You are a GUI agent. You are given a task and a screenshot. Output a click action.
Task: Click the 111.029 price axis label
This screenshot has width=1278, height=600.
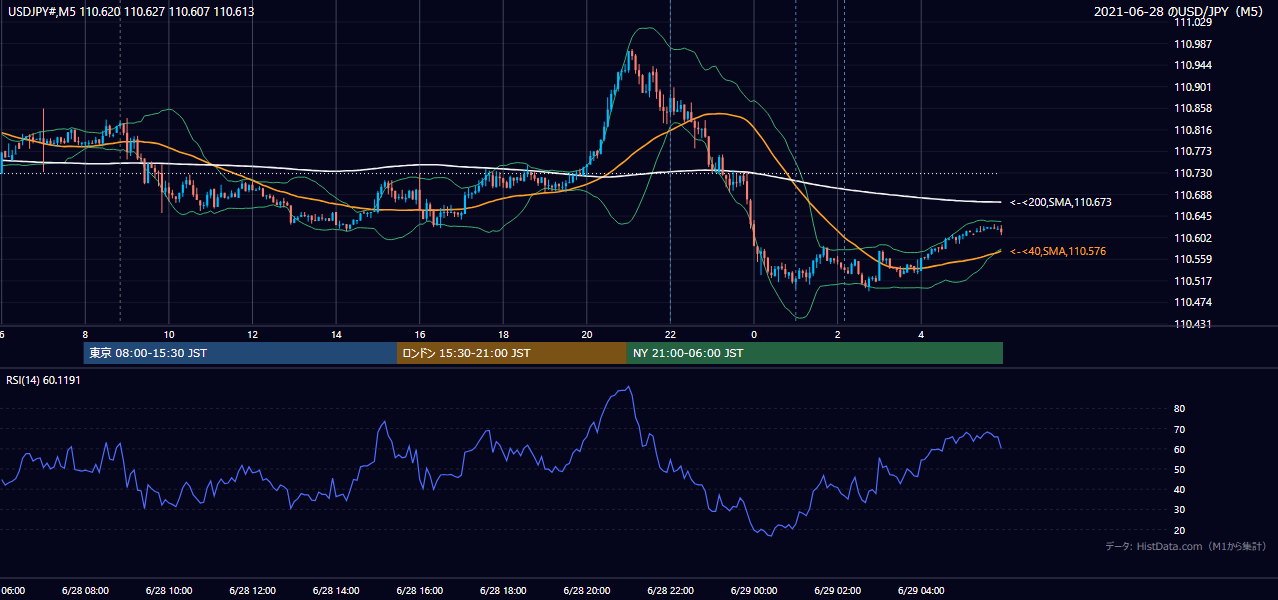1192,22
